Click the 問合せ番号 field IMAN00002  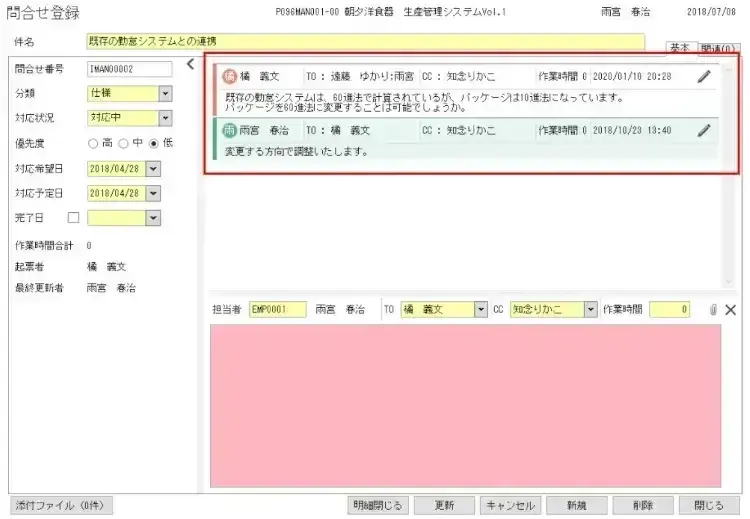[130, 69]
